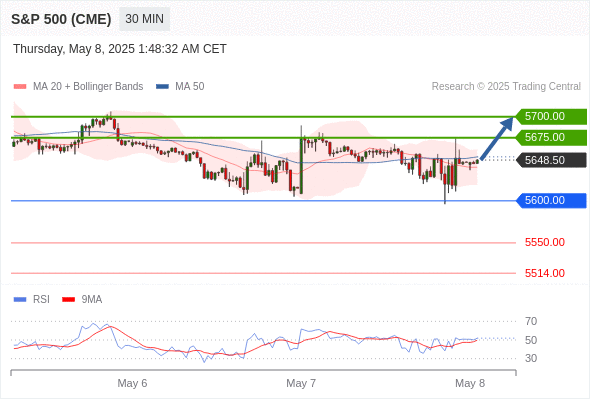This screenshot has width=590, height=400.
Task: Toggle the RSI legend label
Action: 41,300
